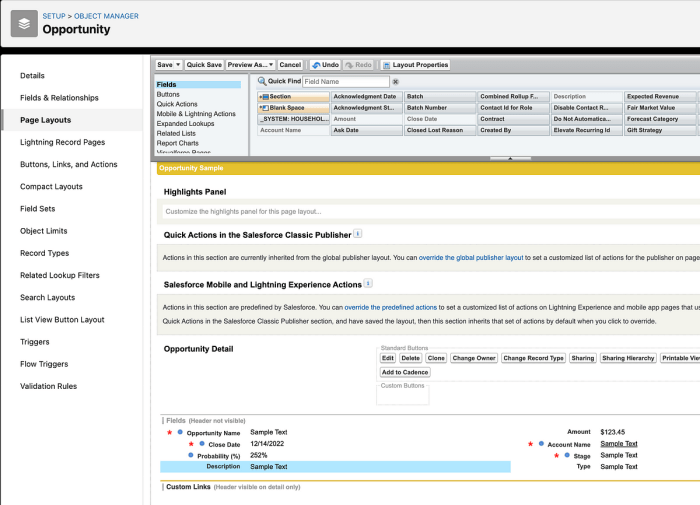This screenshot has width=700, height=505.
Task: Click the Edit standard button
Action: [388, 358]
